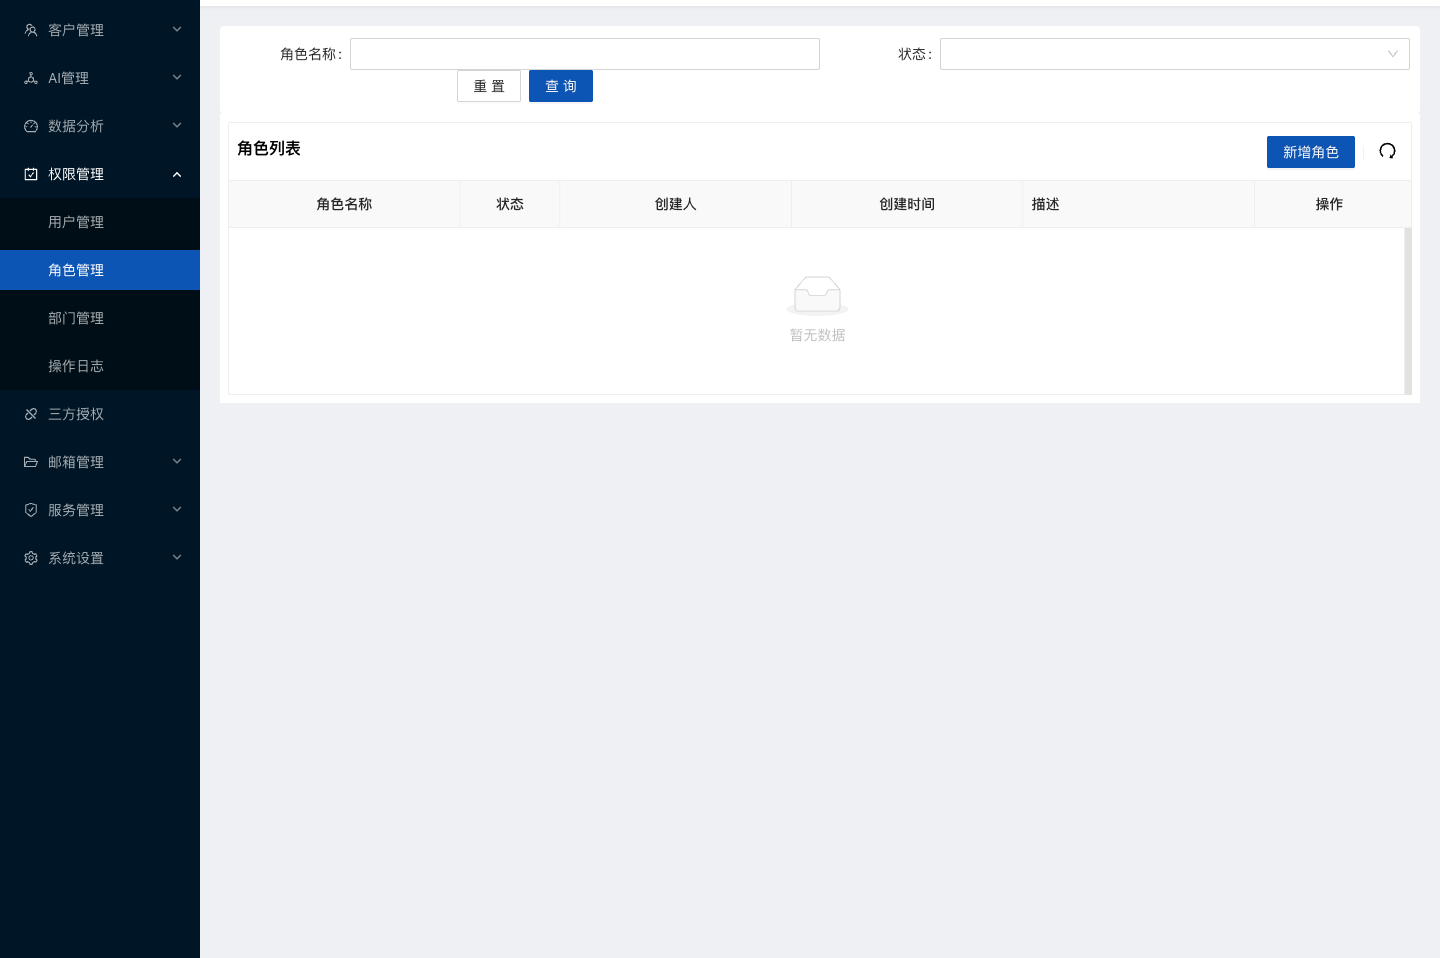Click the 暂无数据 empty text
The width and height of the screenshot is (1440, 958).
(818, 335)
